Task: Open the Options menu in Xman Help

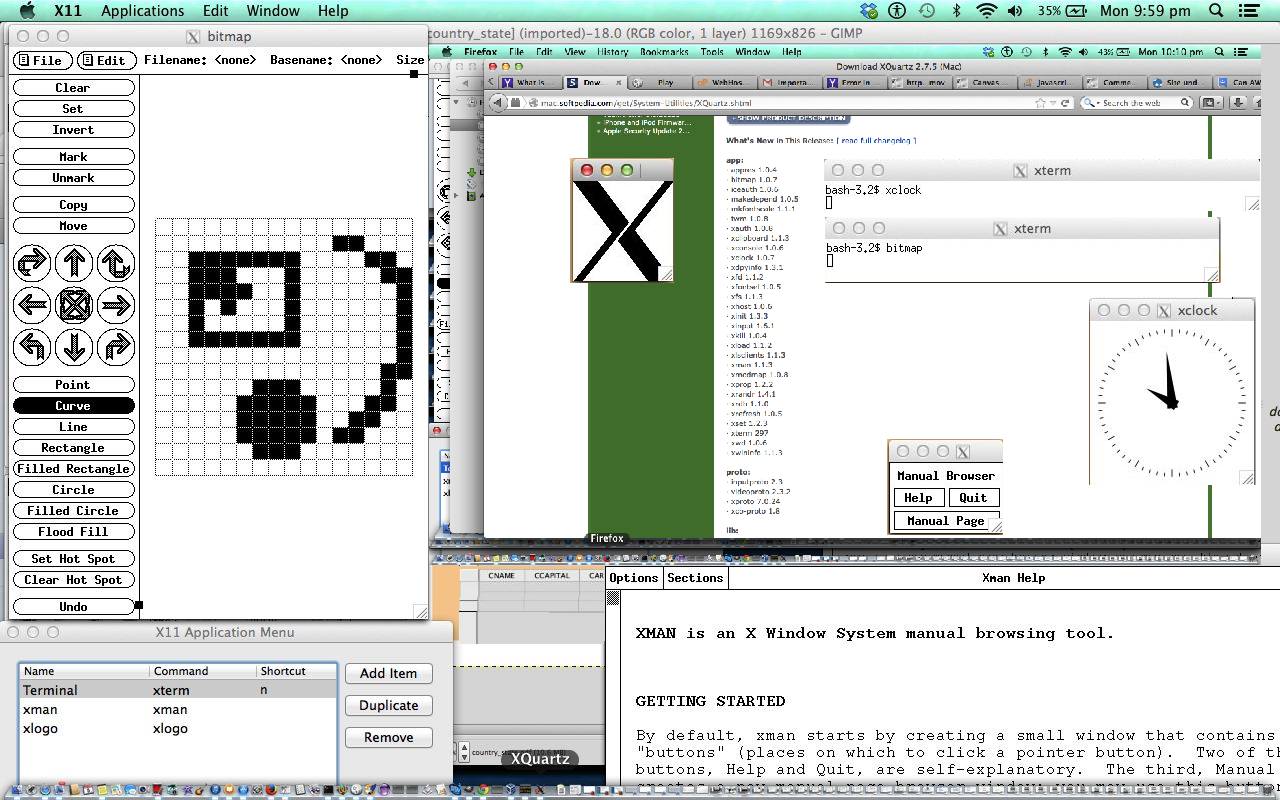Action: click(634, 578)
